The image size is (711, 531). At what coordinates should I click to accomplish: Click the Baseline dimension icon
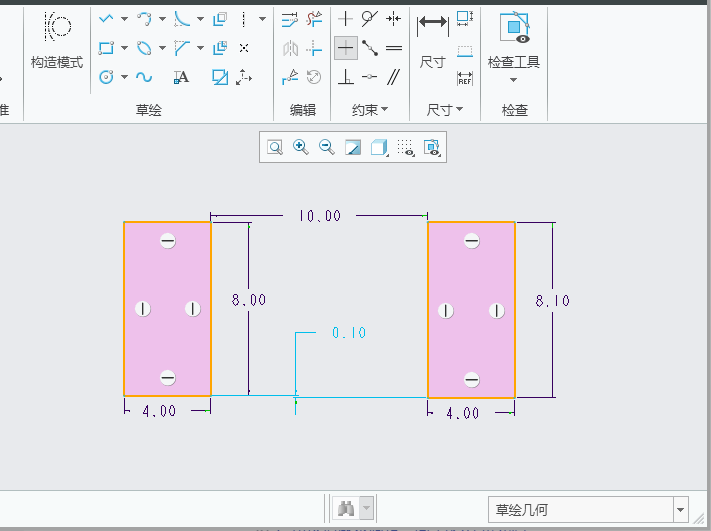pos(465,51)
